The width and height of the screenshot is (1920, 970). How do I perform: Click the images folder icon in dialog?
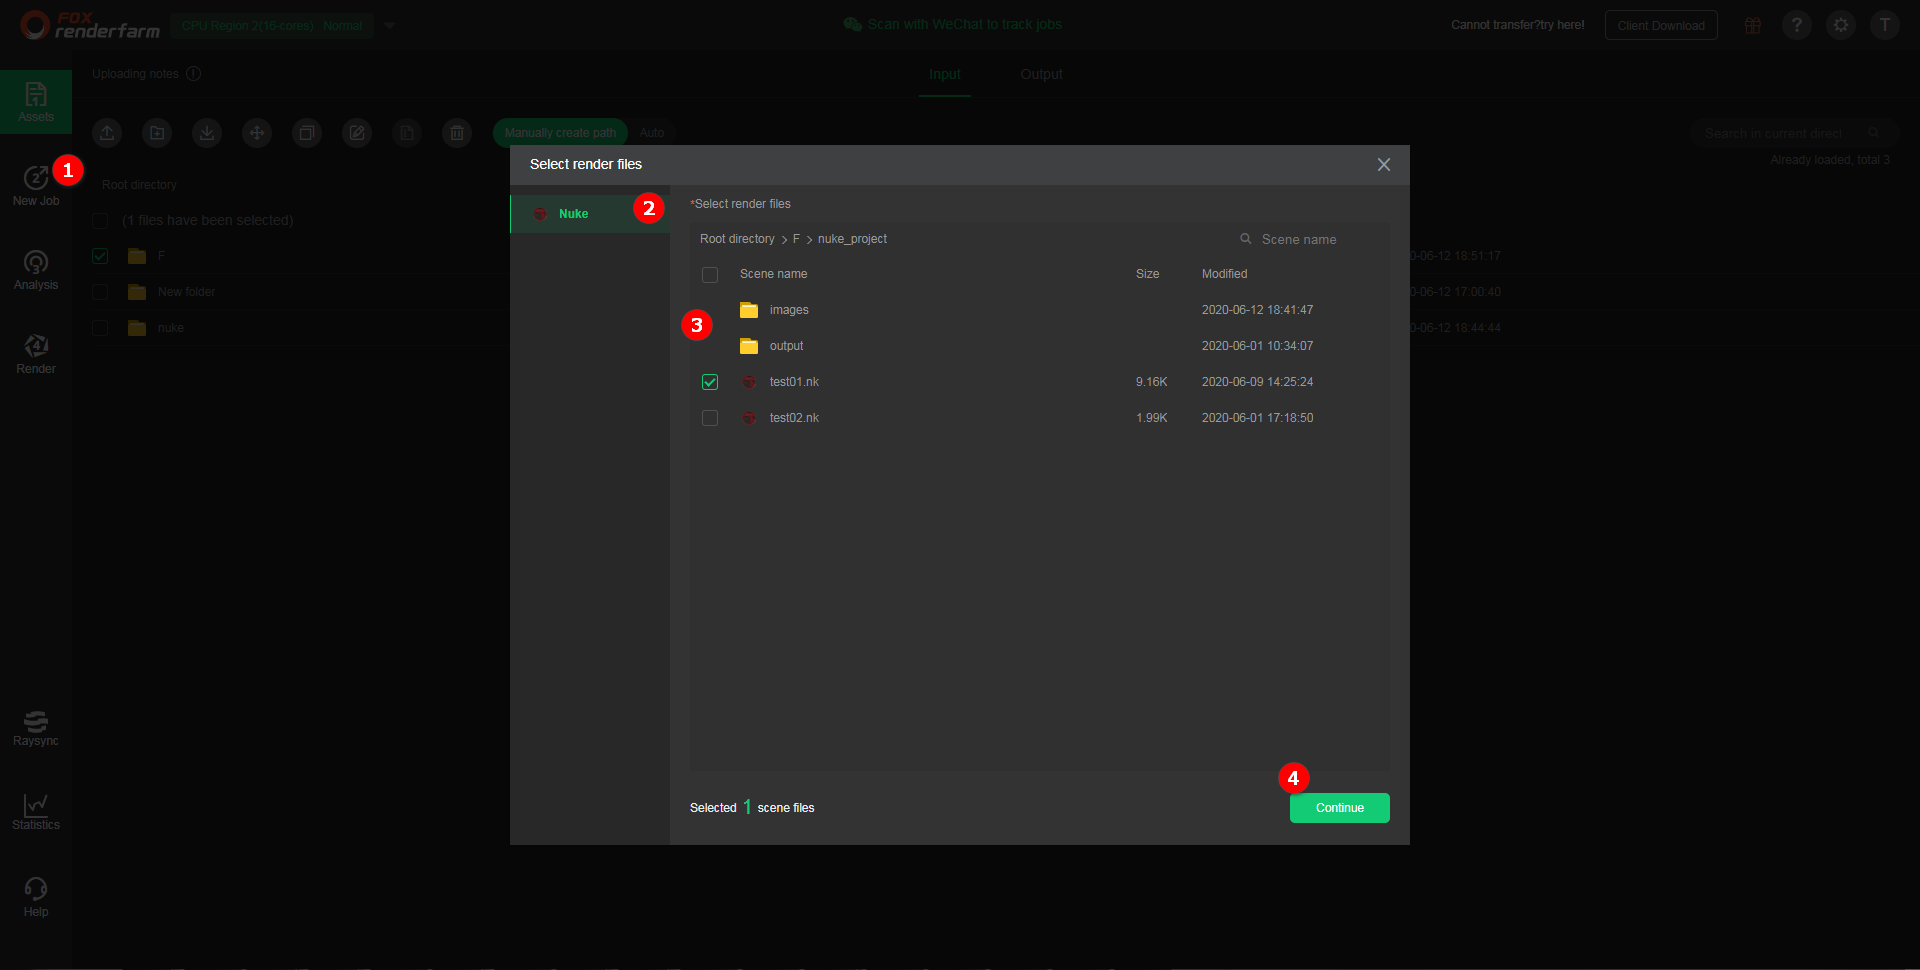pos(749,310)
